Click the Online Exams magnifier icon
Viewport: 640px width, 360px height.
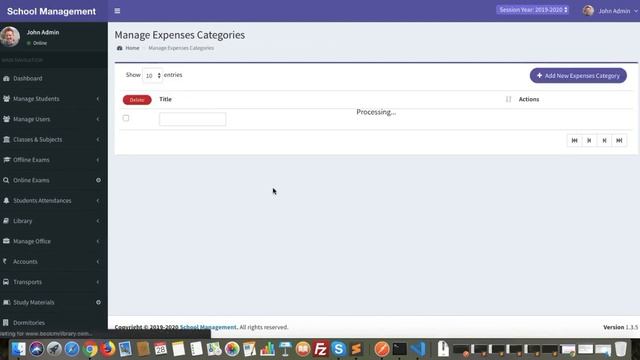(x=6, y=180)
